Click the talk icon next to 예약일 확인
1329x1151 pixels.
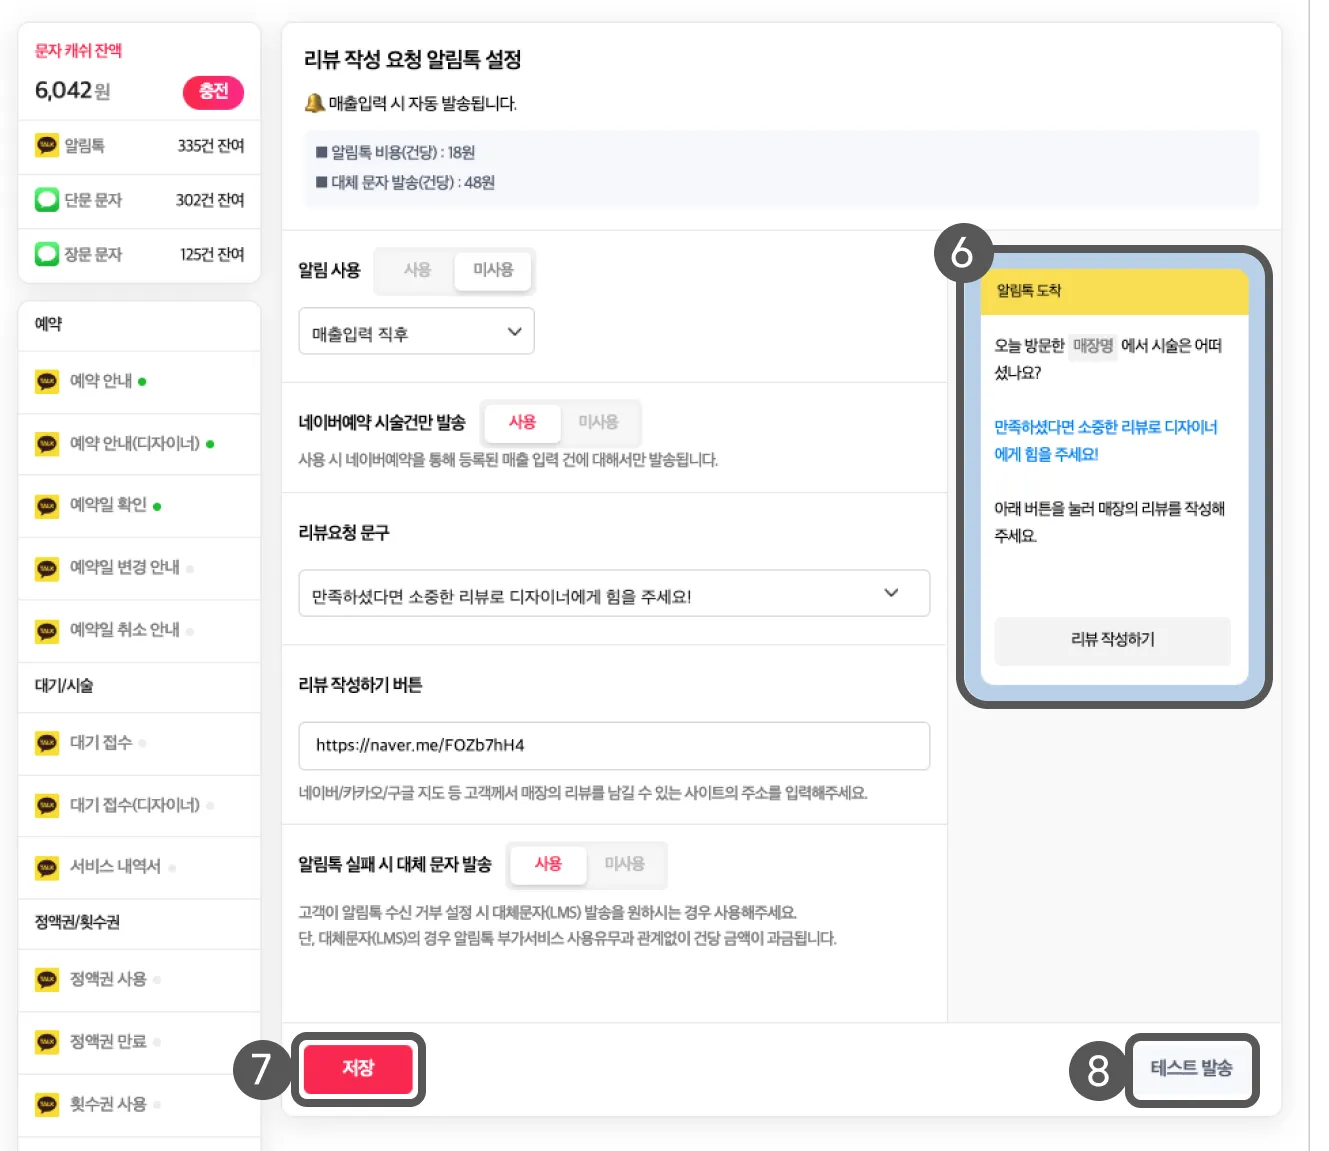coord(47,505)
